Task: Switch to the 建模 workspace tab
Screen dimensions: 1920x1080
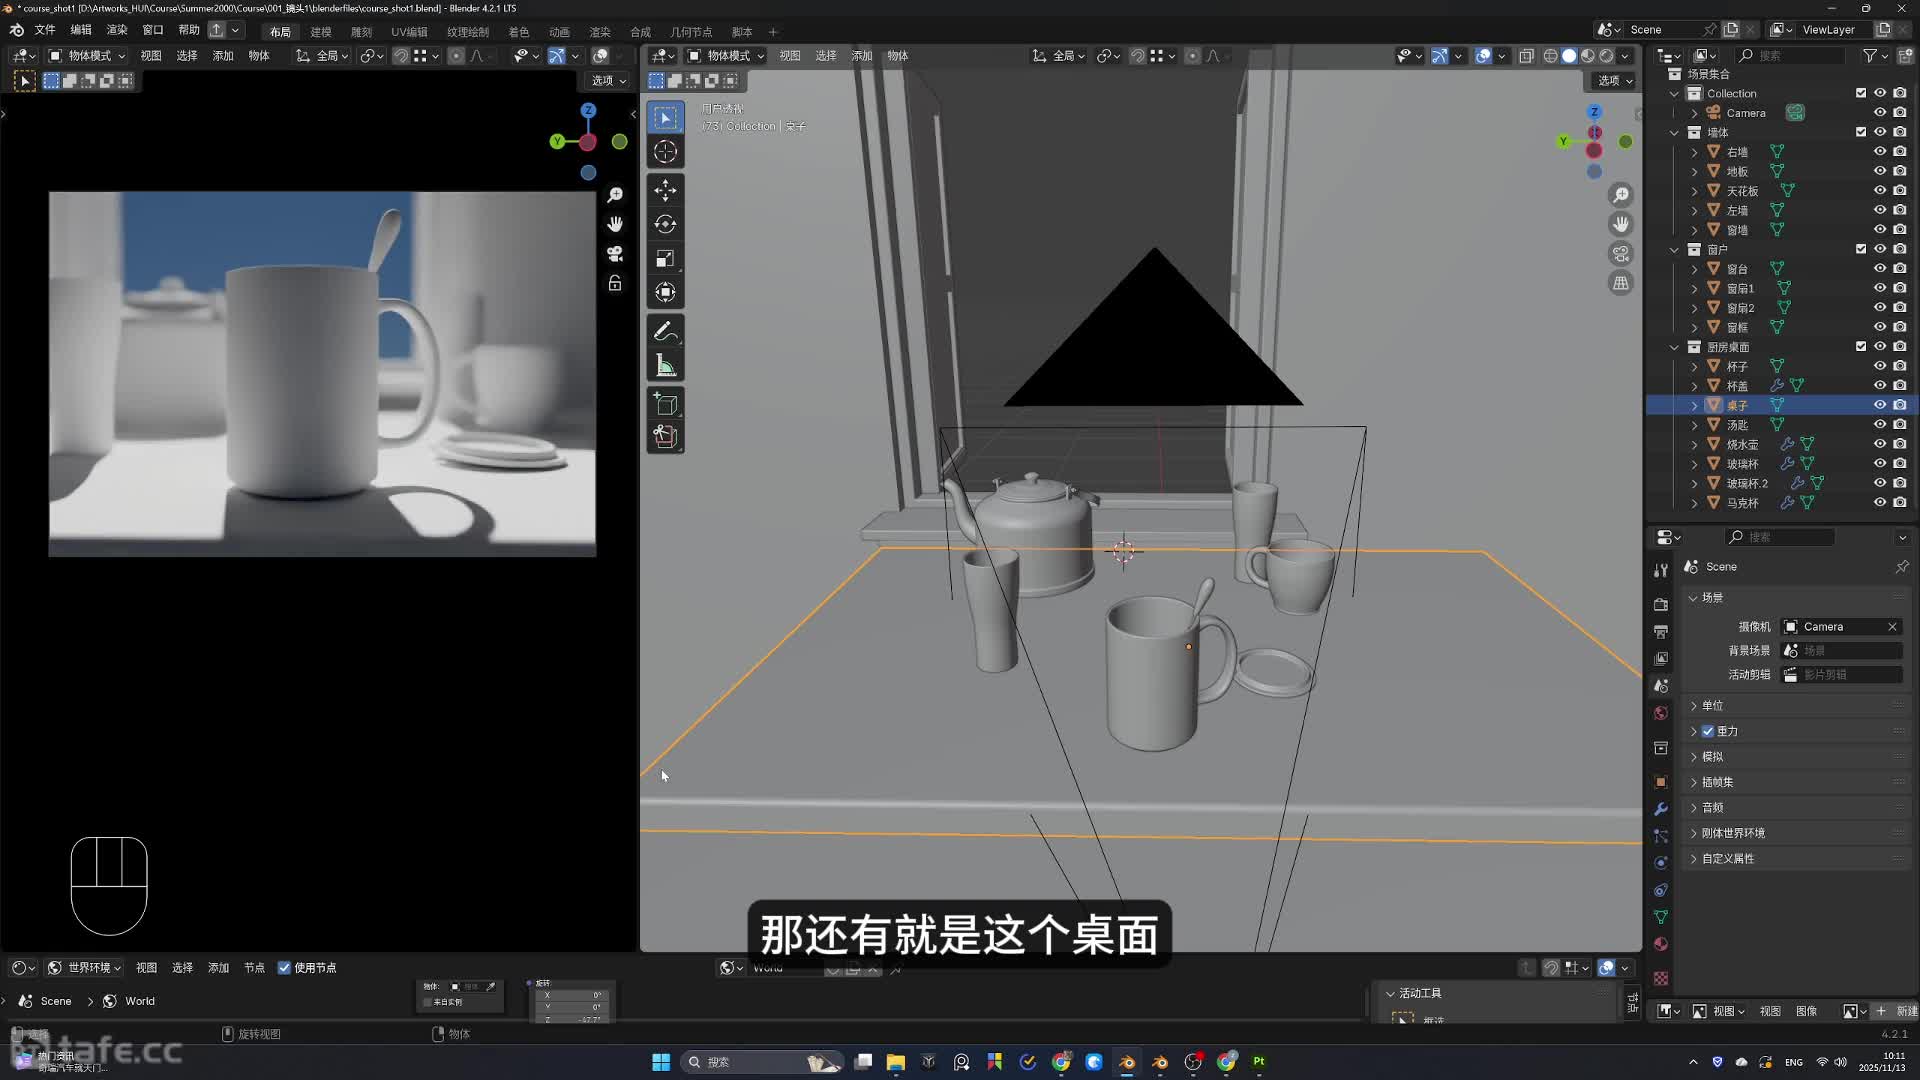Action: coord(321,32)
